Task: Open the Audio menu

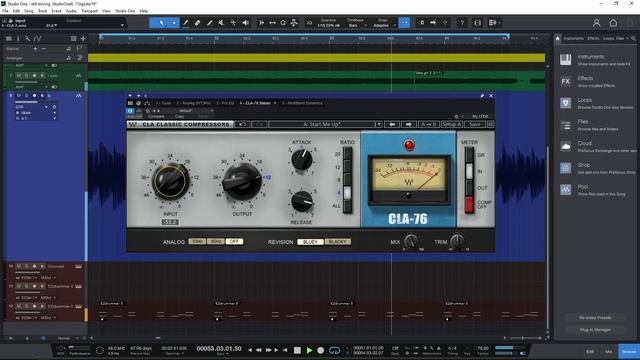Action: (71, 11)
